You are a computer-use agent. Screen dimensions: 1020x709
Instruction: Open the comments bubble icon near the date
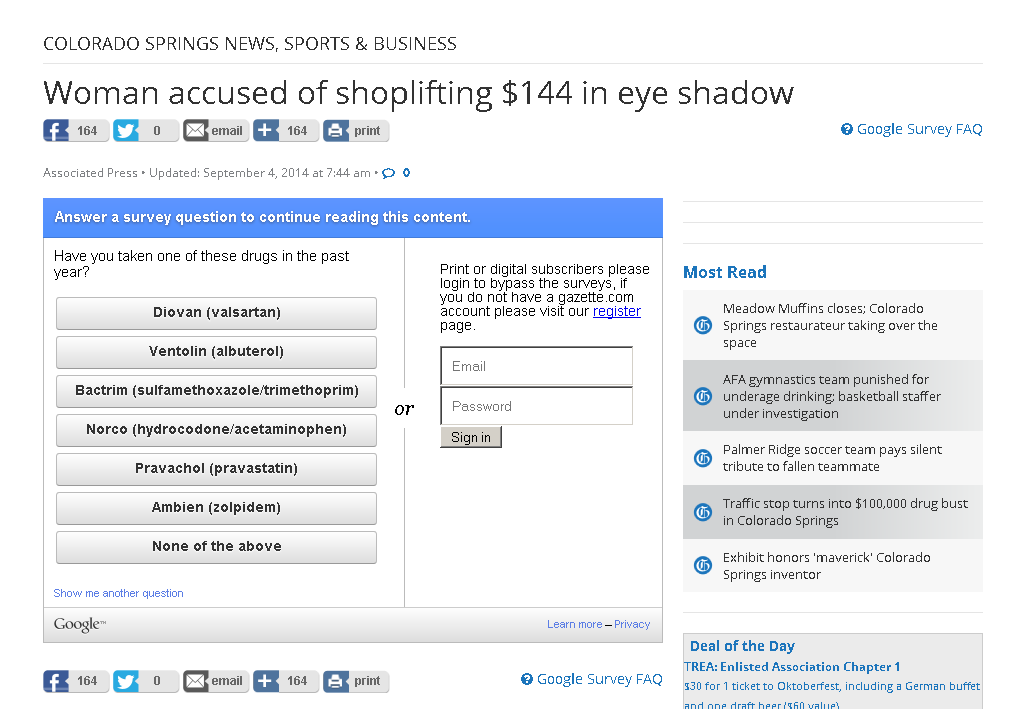(389, 173)
